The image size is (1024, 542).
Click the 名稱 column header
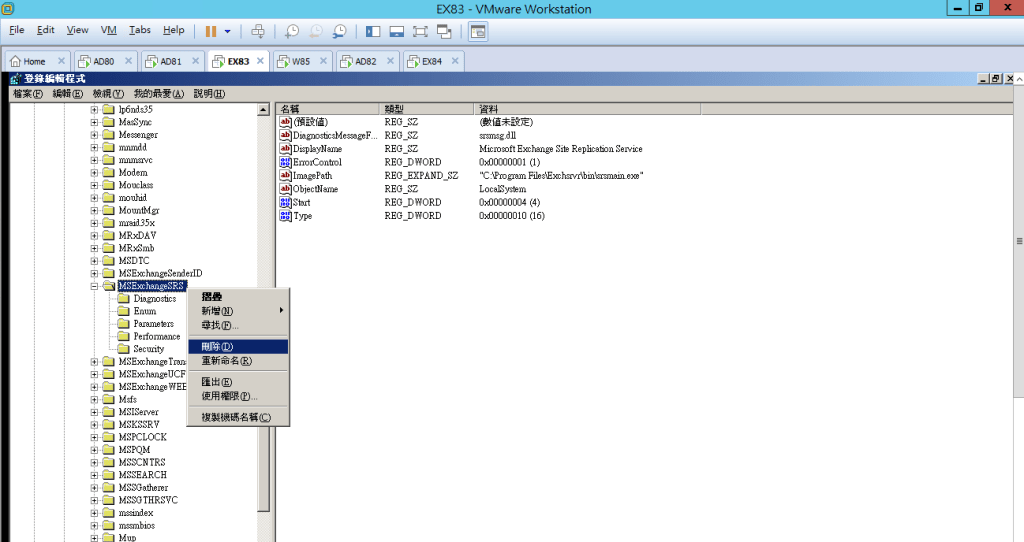point(290,108)
